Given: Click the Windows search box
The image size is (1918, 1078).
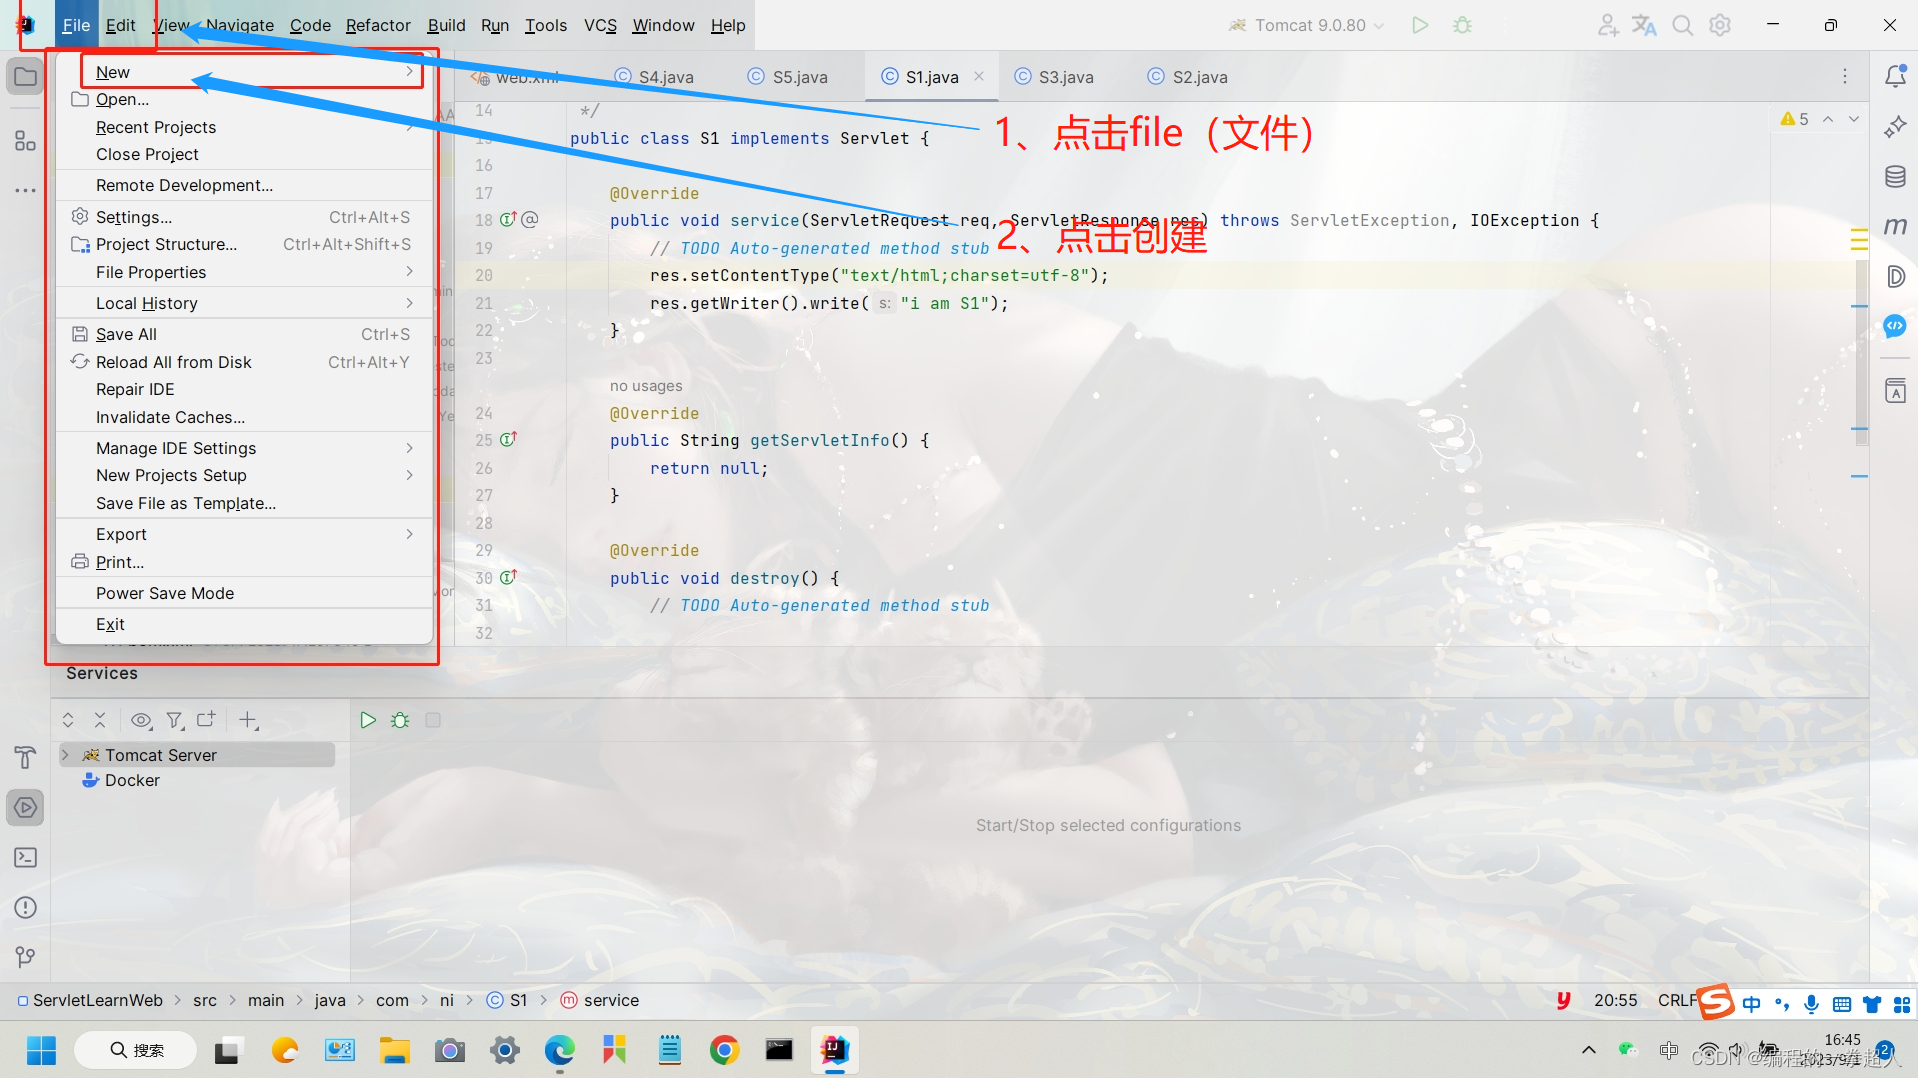Looking at the screenshot, I should (136, 1050).
